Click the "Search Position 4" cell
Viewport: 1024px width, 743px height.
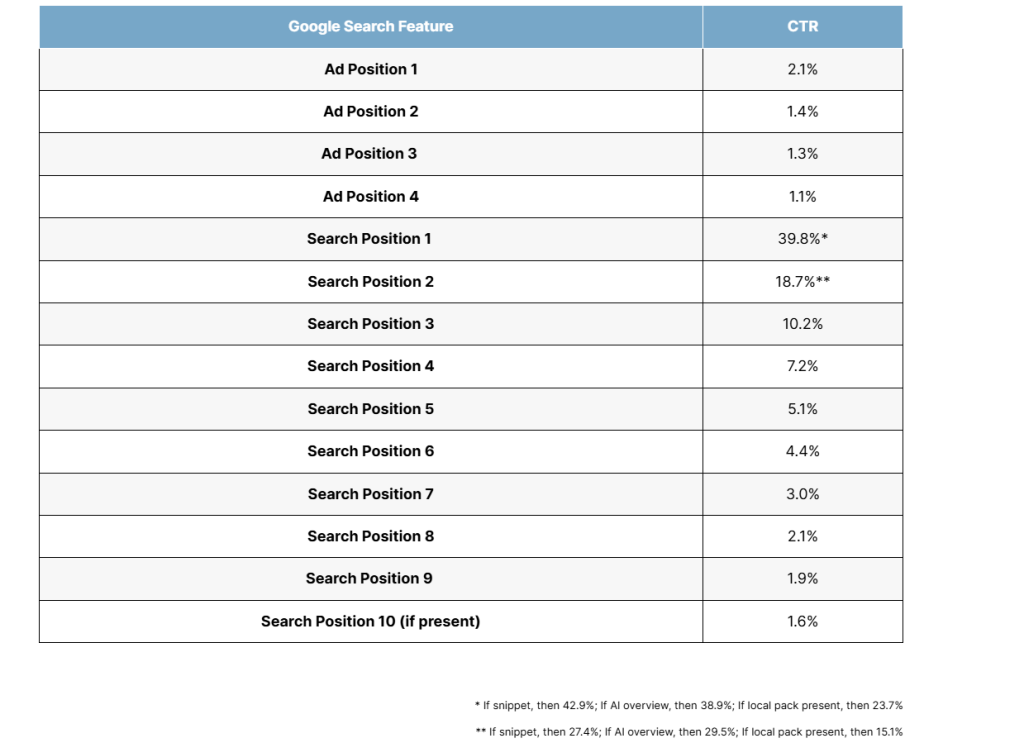(x=370, y=366)
